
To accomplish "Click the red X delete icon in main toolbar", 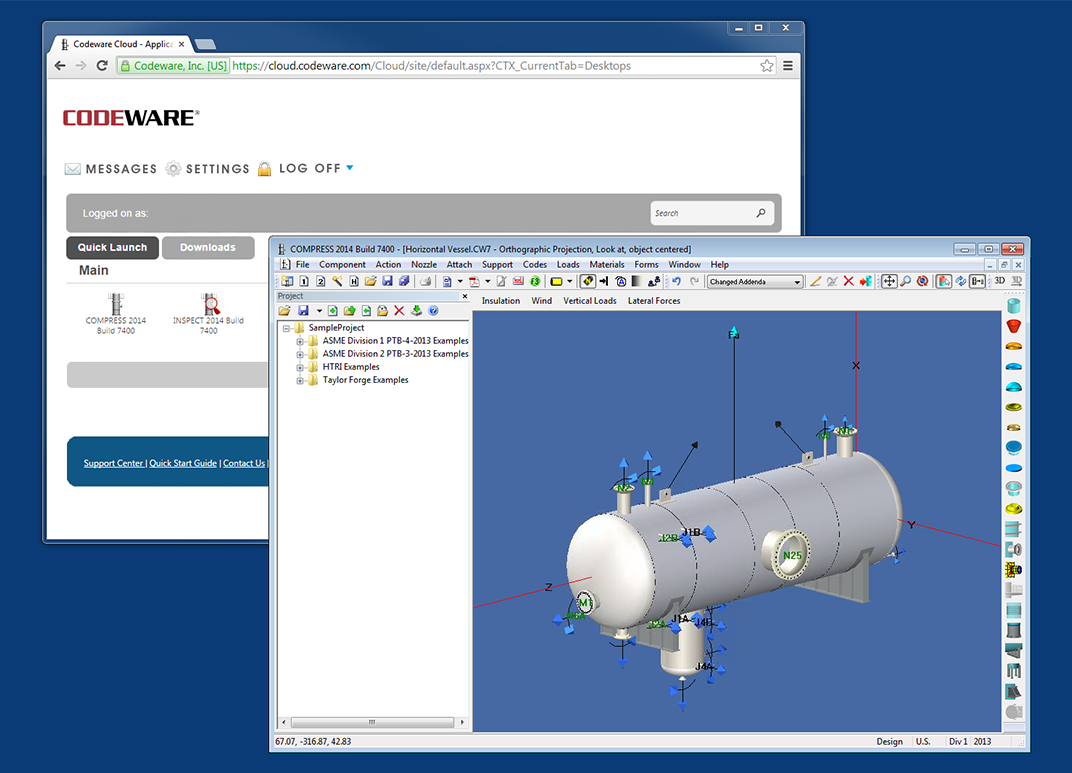I will click(848, 281).
